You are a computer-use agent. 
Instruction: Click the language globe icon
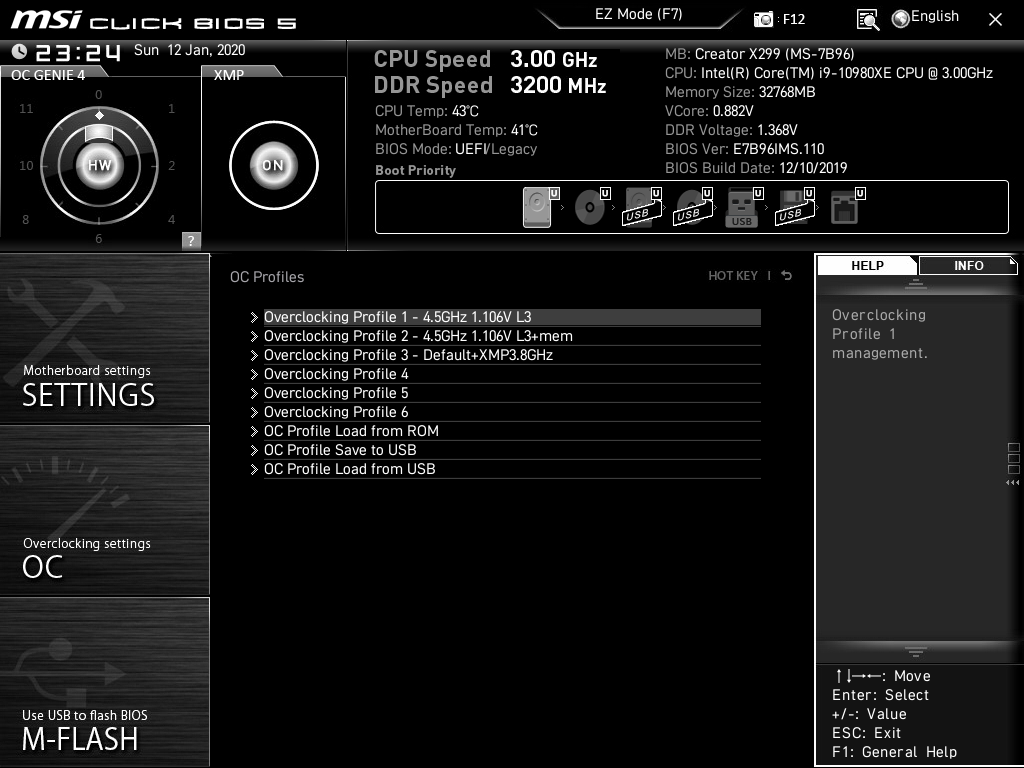[901, 19]
